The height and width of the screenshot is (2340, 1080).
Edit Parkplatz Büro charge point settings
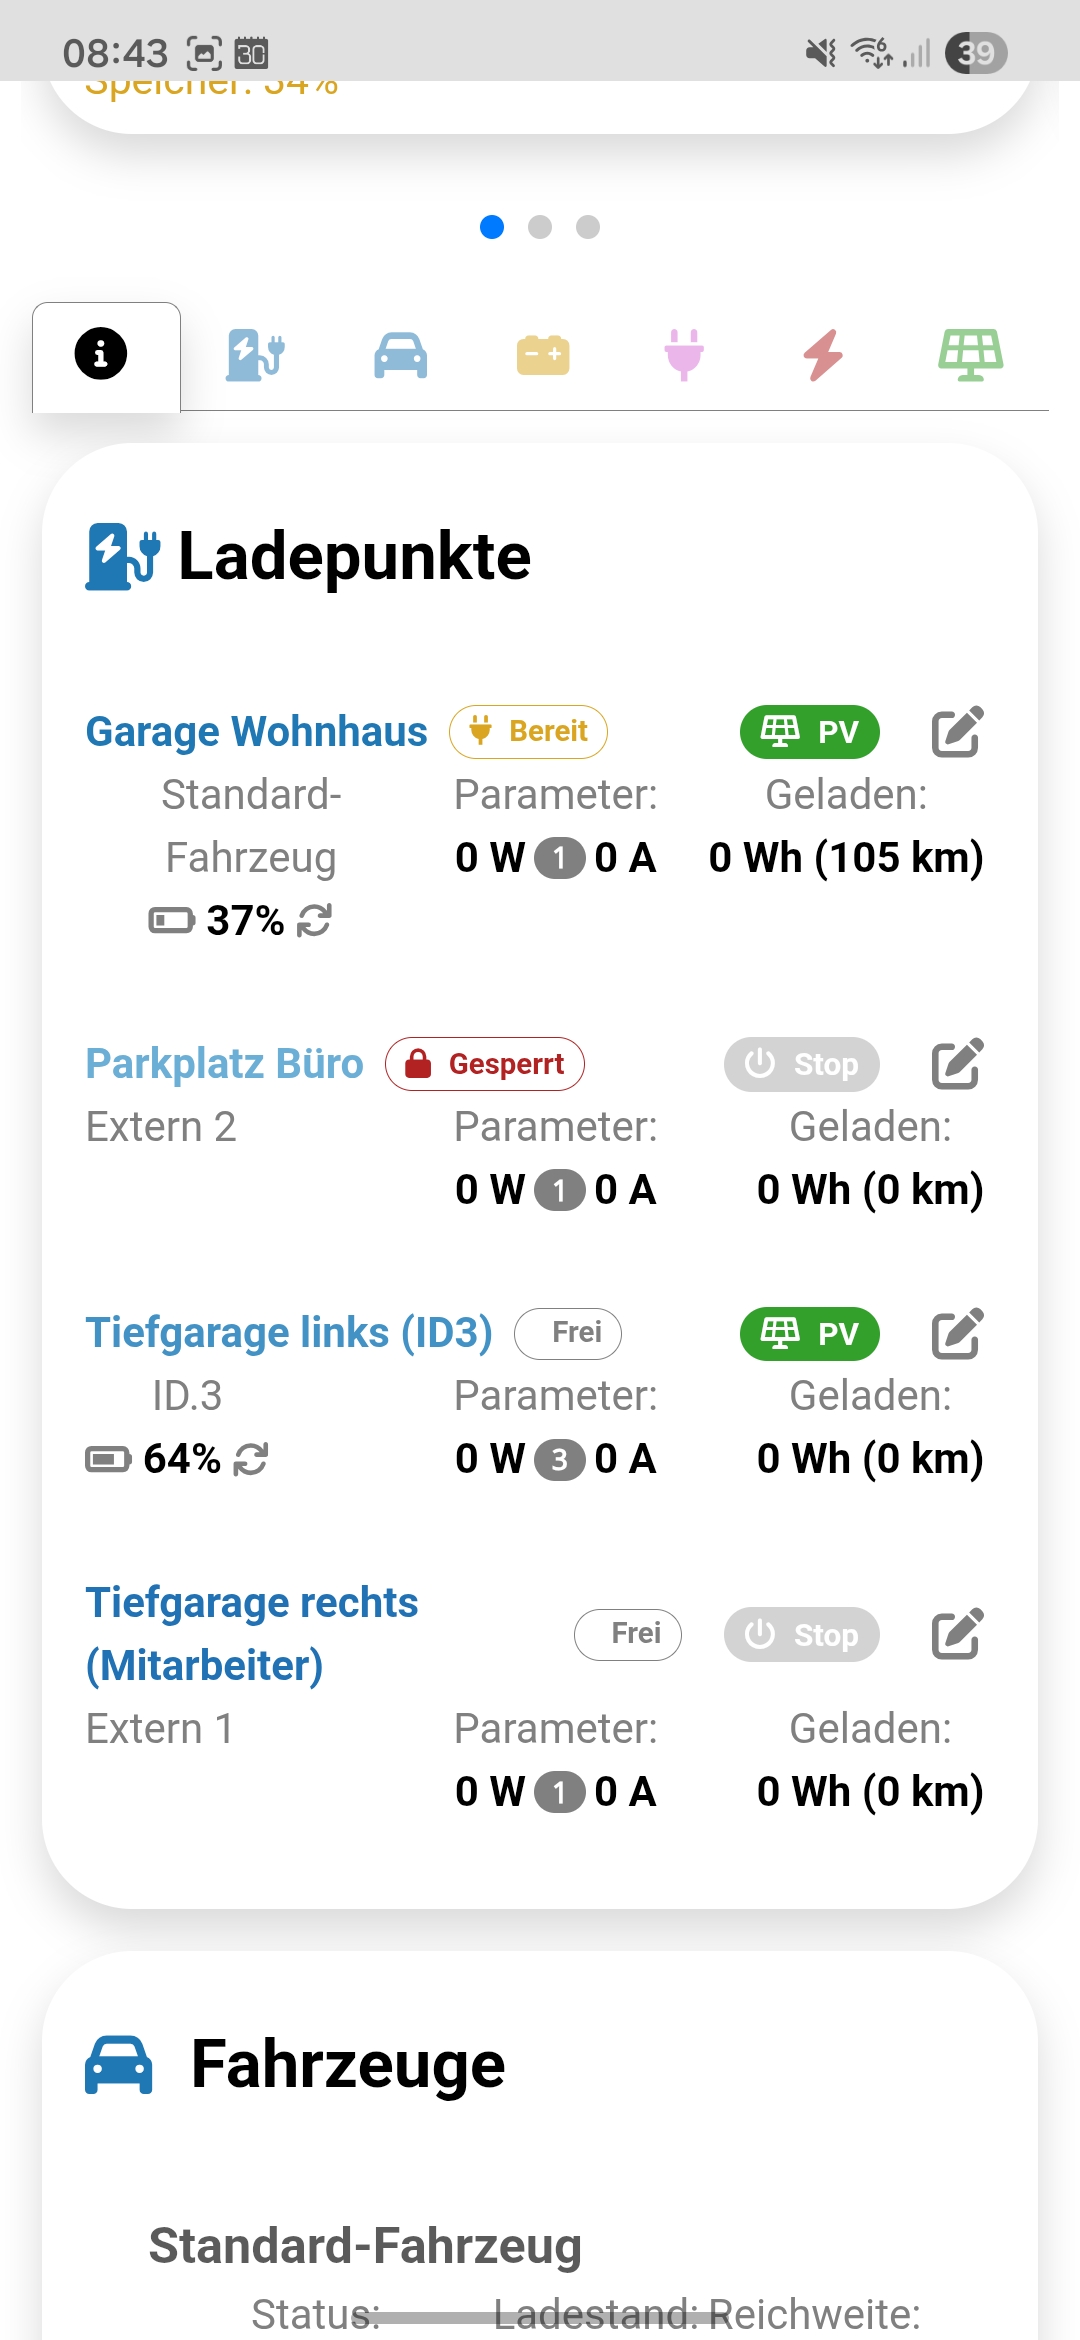957,1064
